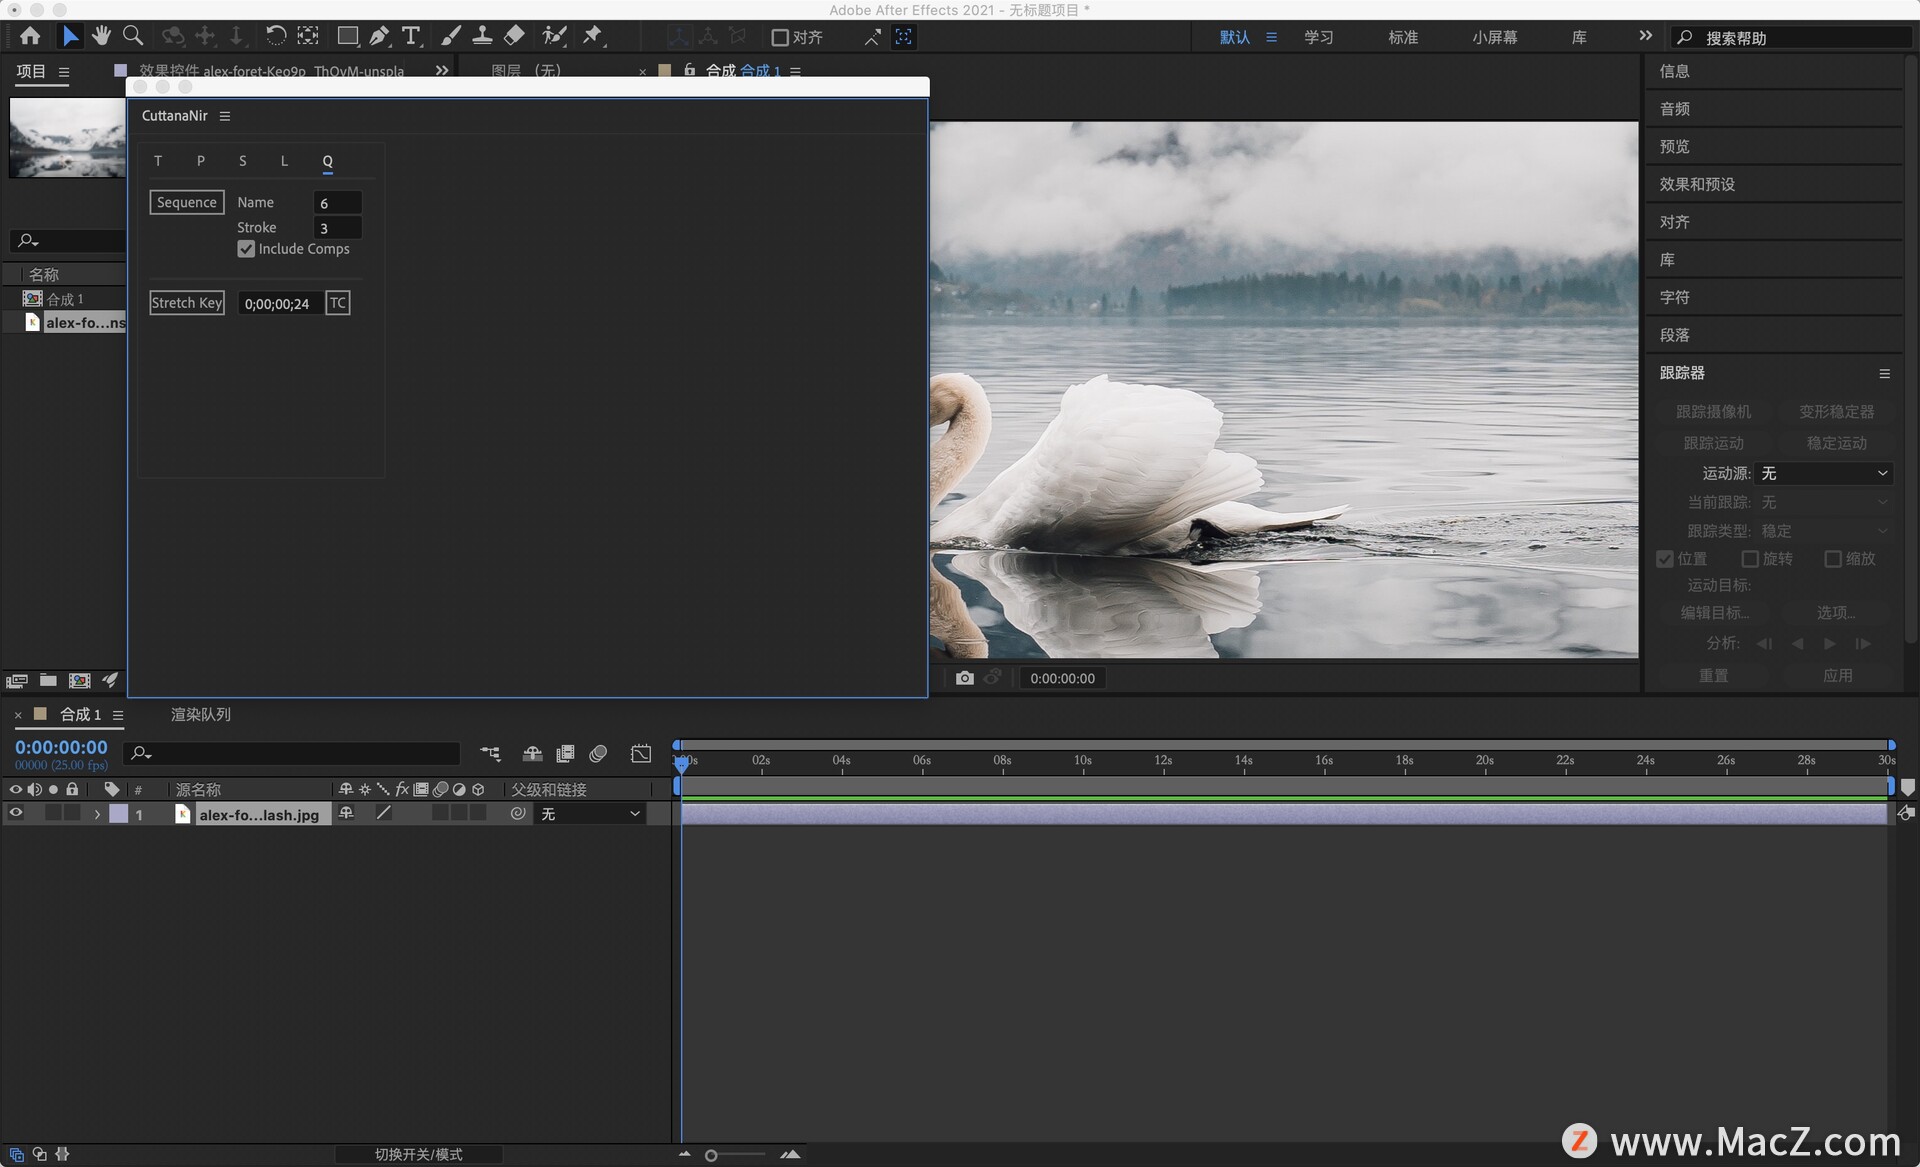This screenshot has width=1920, height=1167.
Task: Switch to the 渲染队列 tab
Action: coord(200,714)
